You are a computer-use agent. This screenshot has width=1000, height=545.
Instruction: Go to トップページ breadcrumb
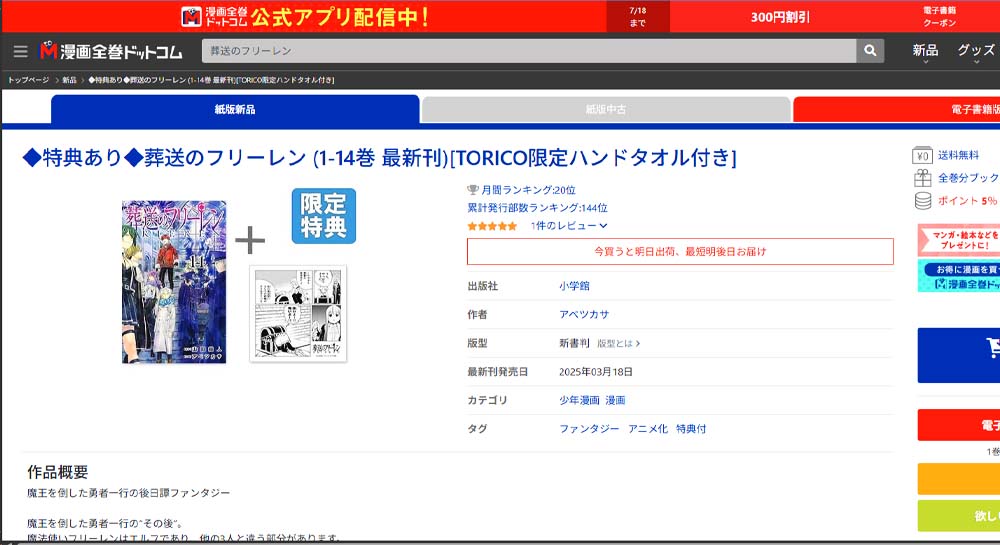(x=28, y=80)
